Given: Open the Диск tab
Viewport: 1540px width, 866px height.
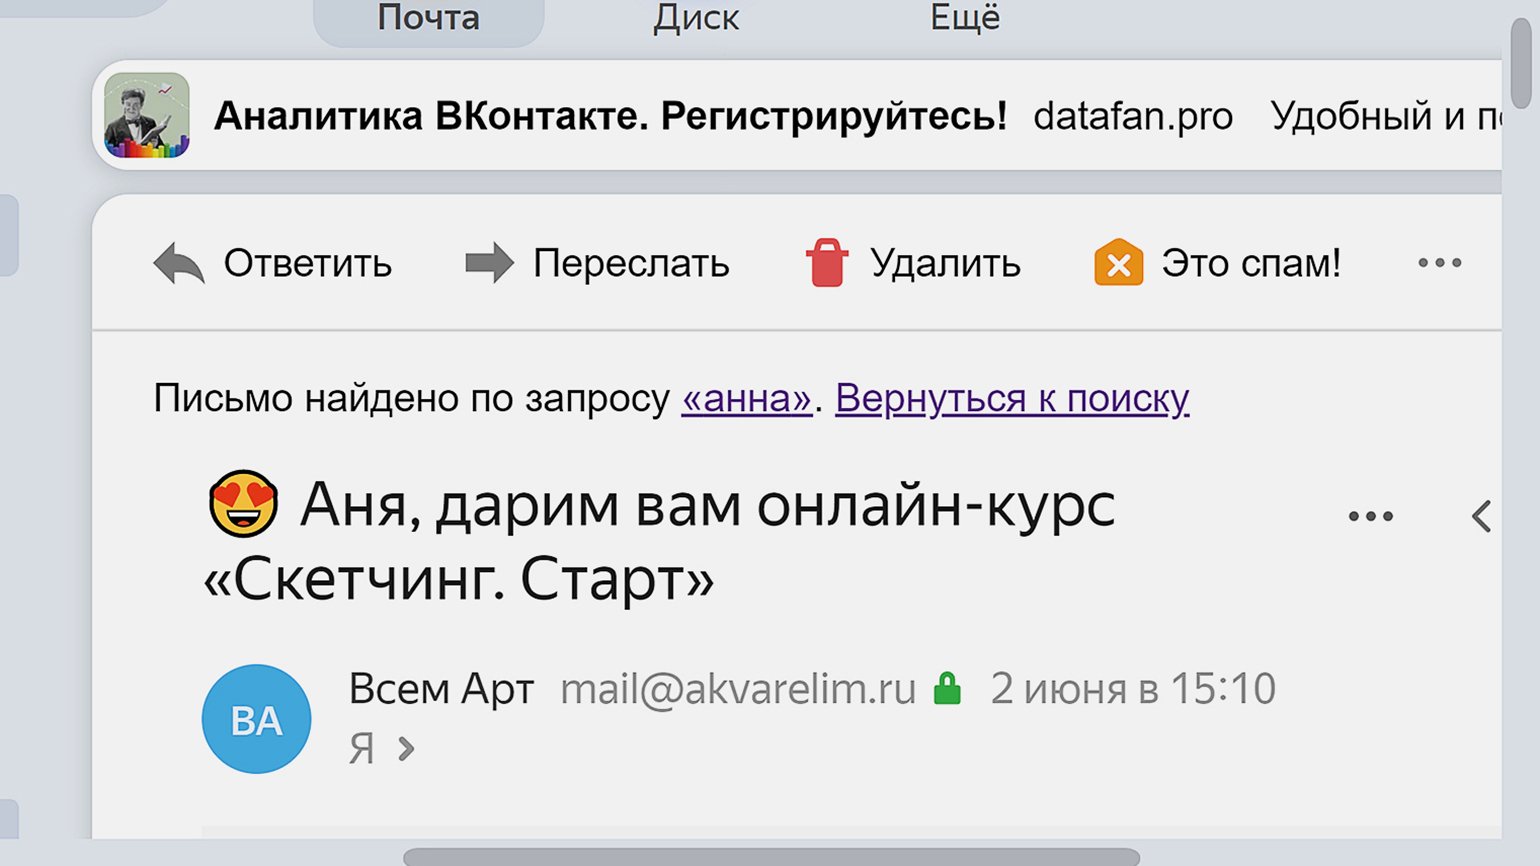Looking at the screenshot, I should point(696,18).
